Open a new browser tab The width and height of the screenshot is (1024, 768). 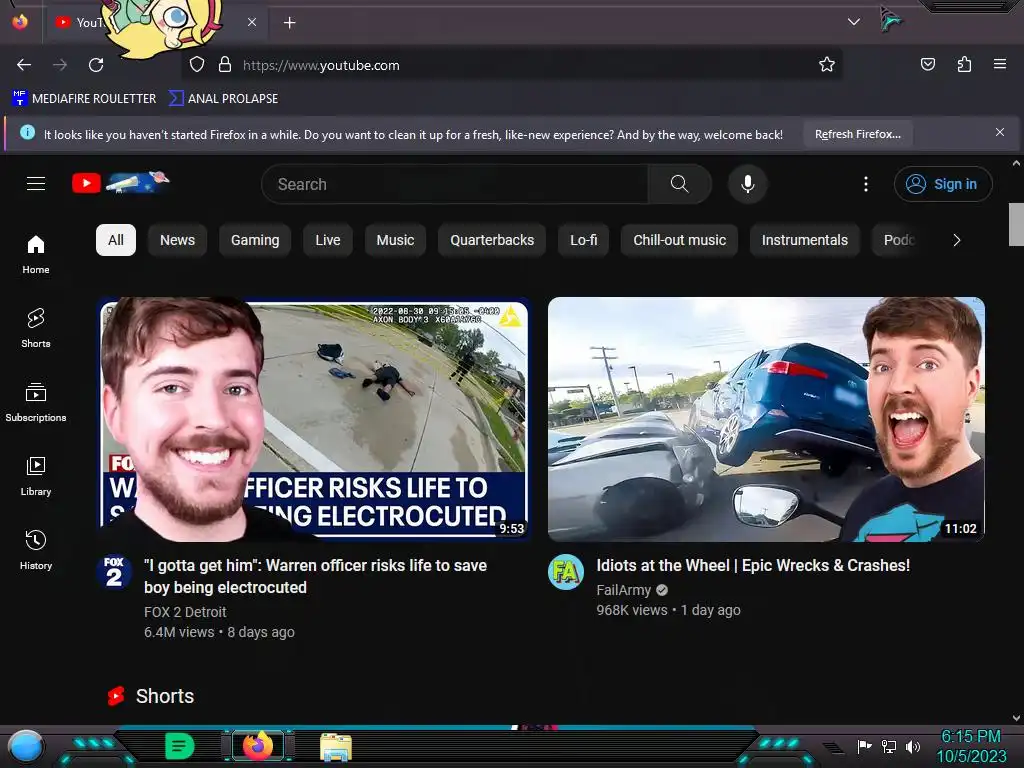click(289, 23)
